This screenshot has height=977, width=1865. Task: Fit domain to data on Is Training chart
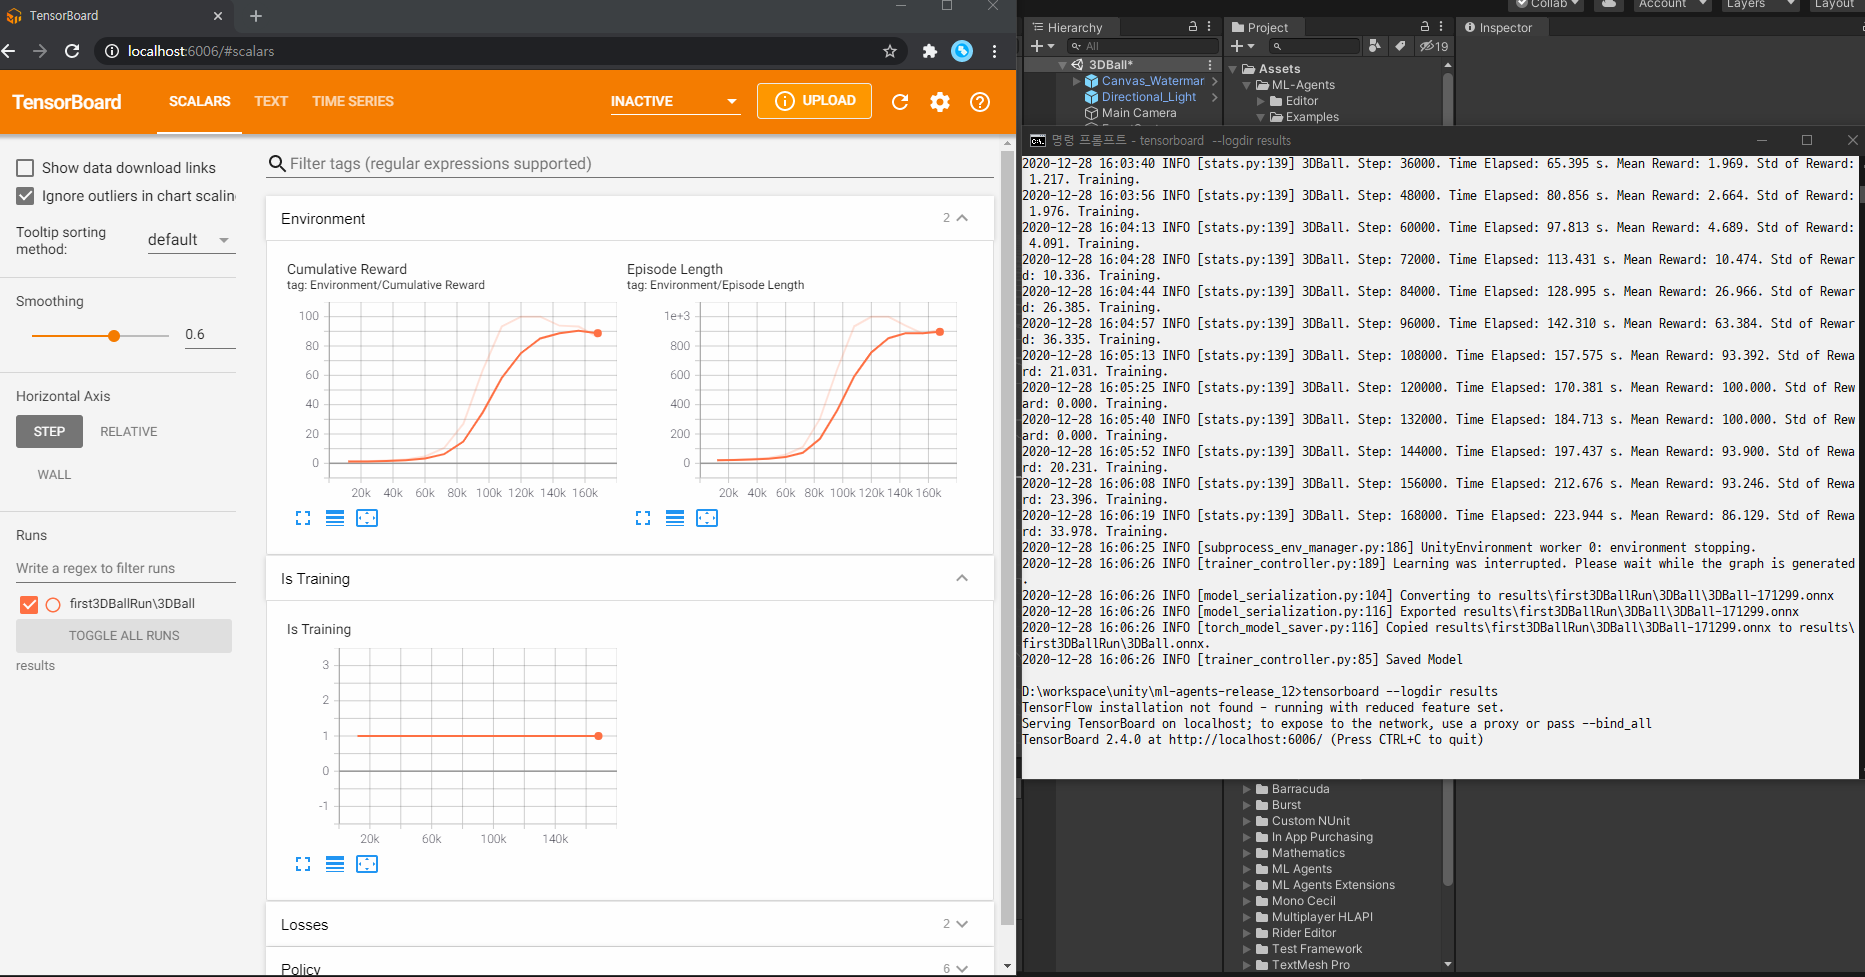(x=367, y=864)
